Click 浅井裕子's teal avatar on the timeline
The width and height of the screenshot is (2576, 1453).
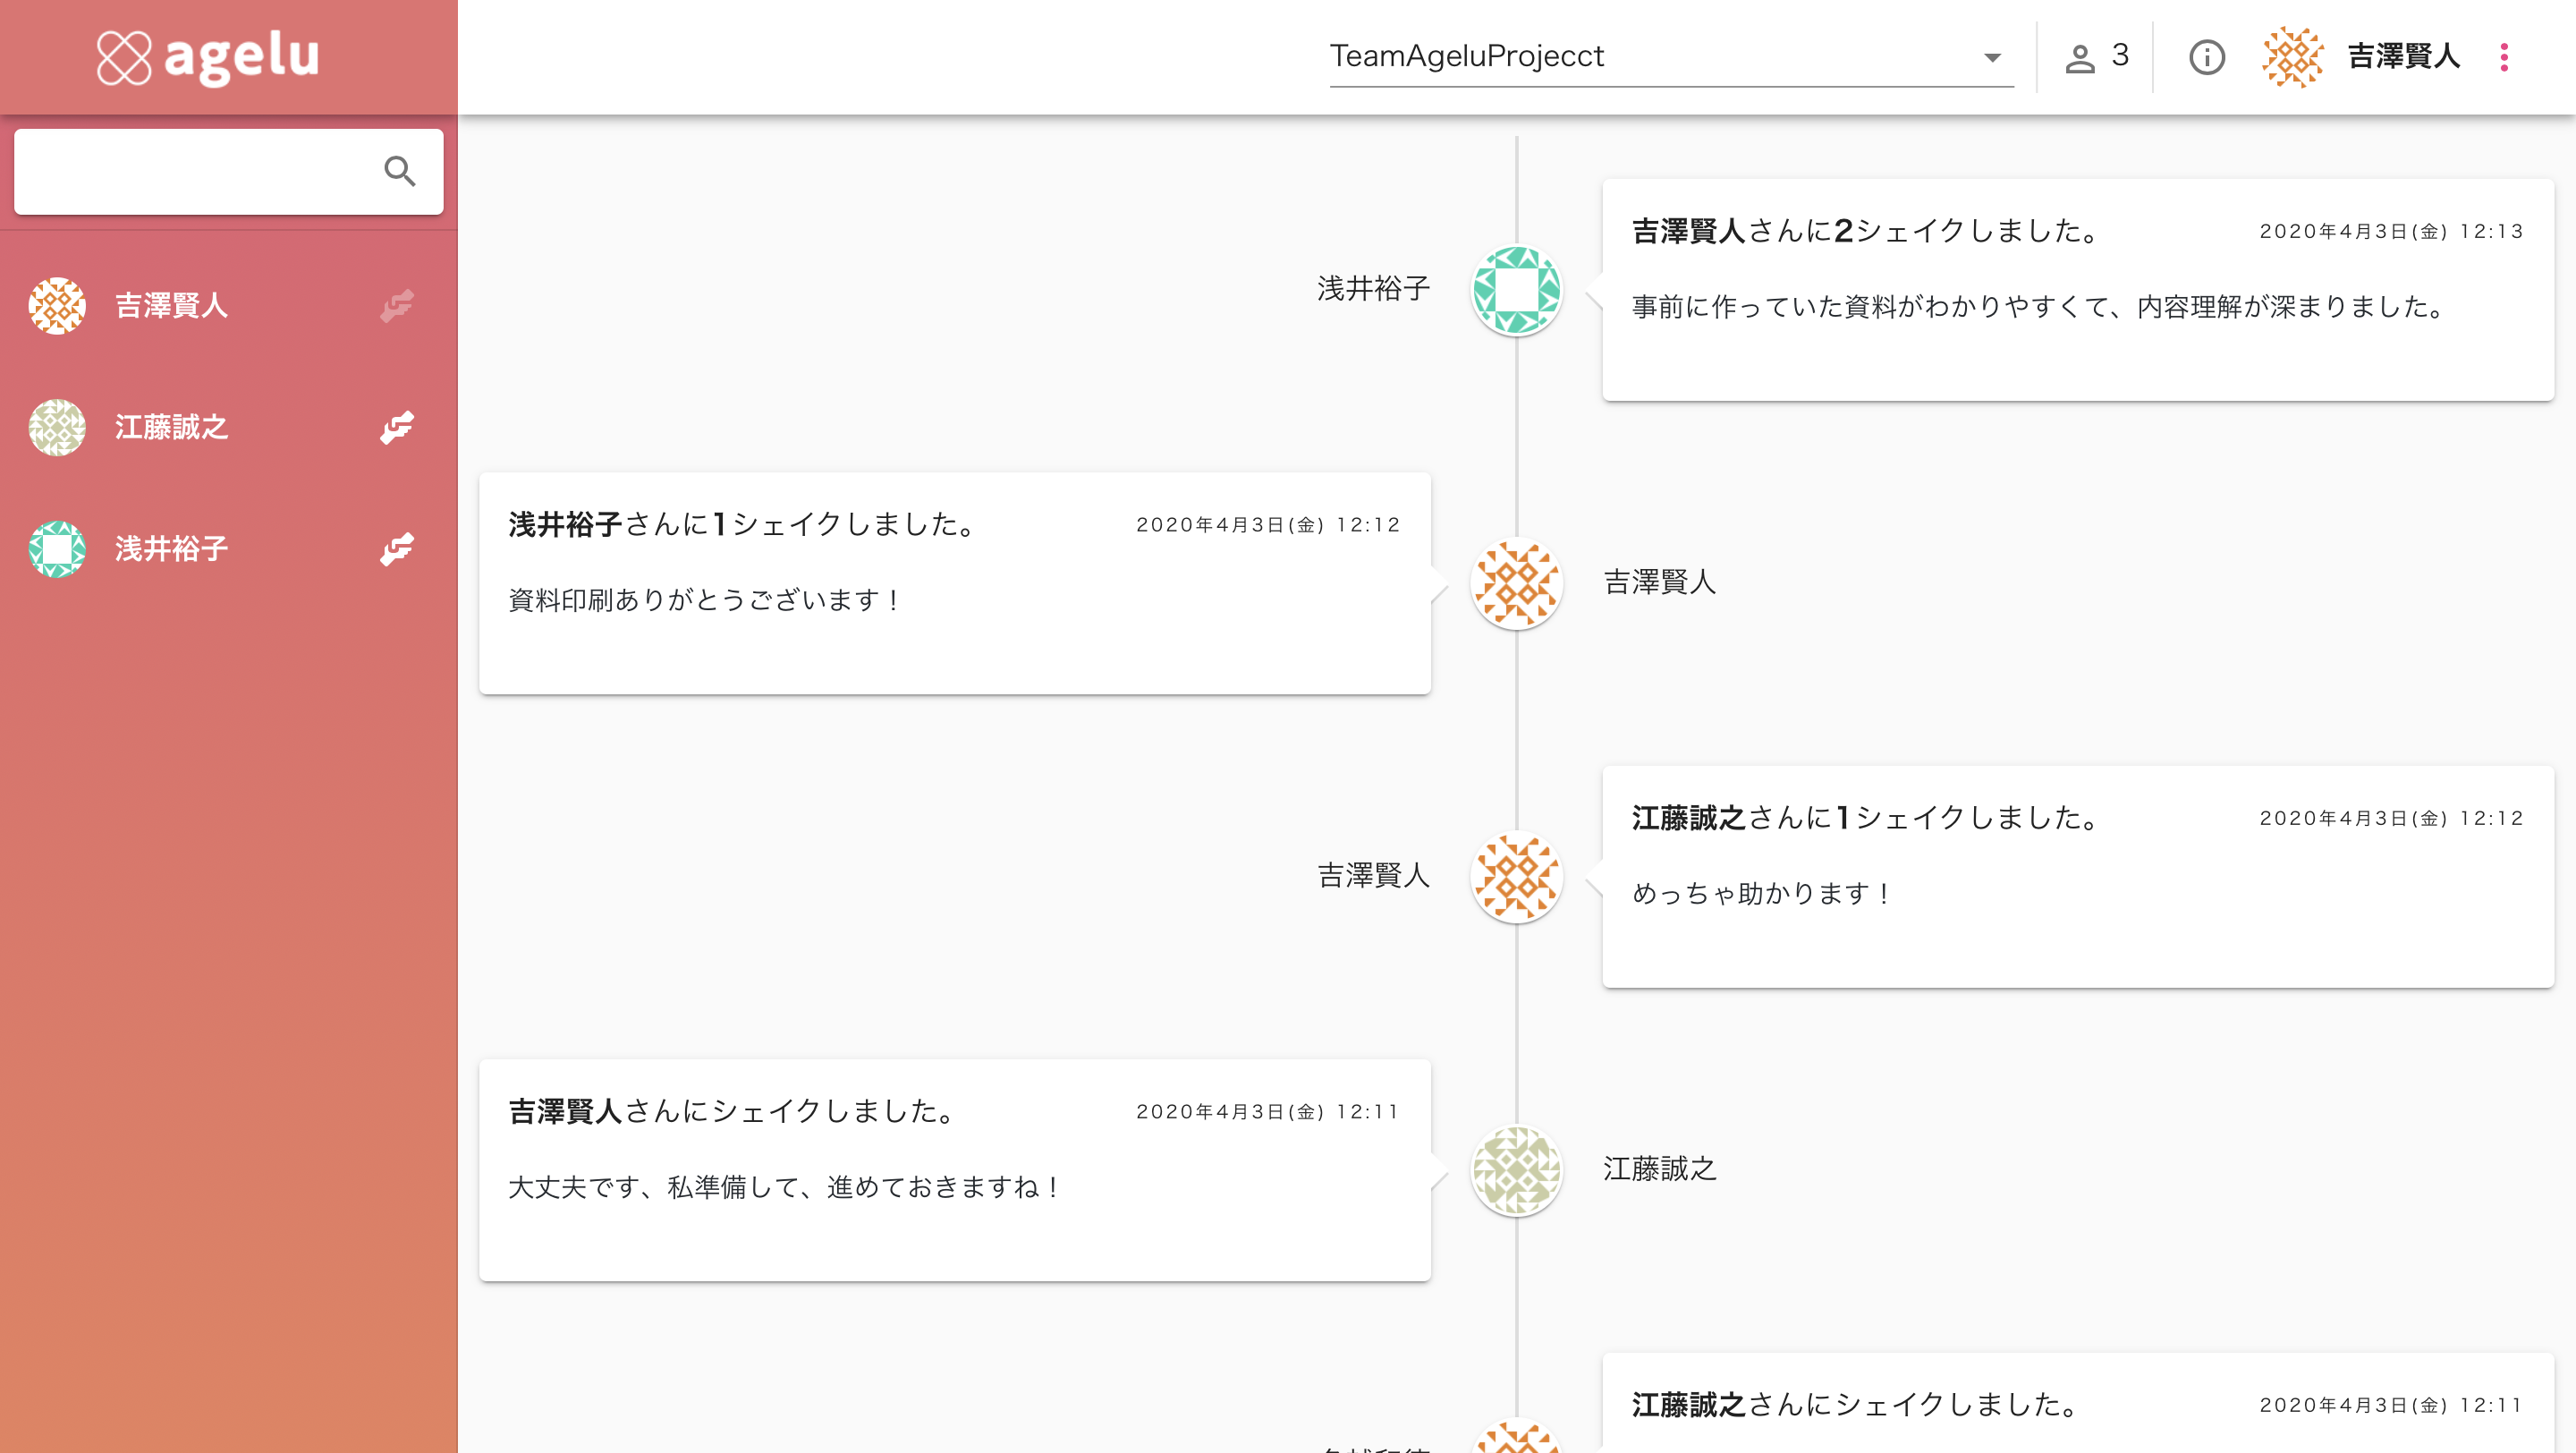1516,290
